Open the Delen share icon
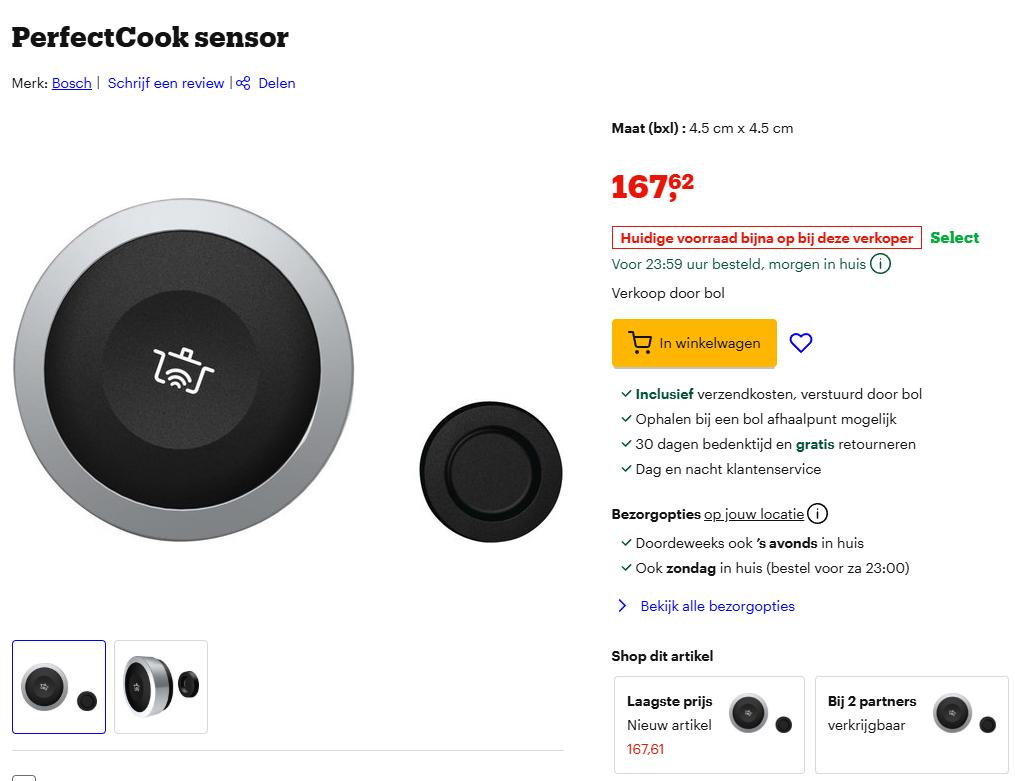The width and height of the screenshot is (1015, 781). tap(243, 83)
